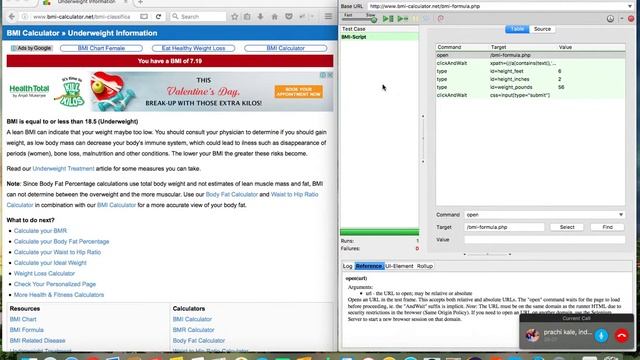
Task: Click the Firefox search box
Action: click(198, 17)
